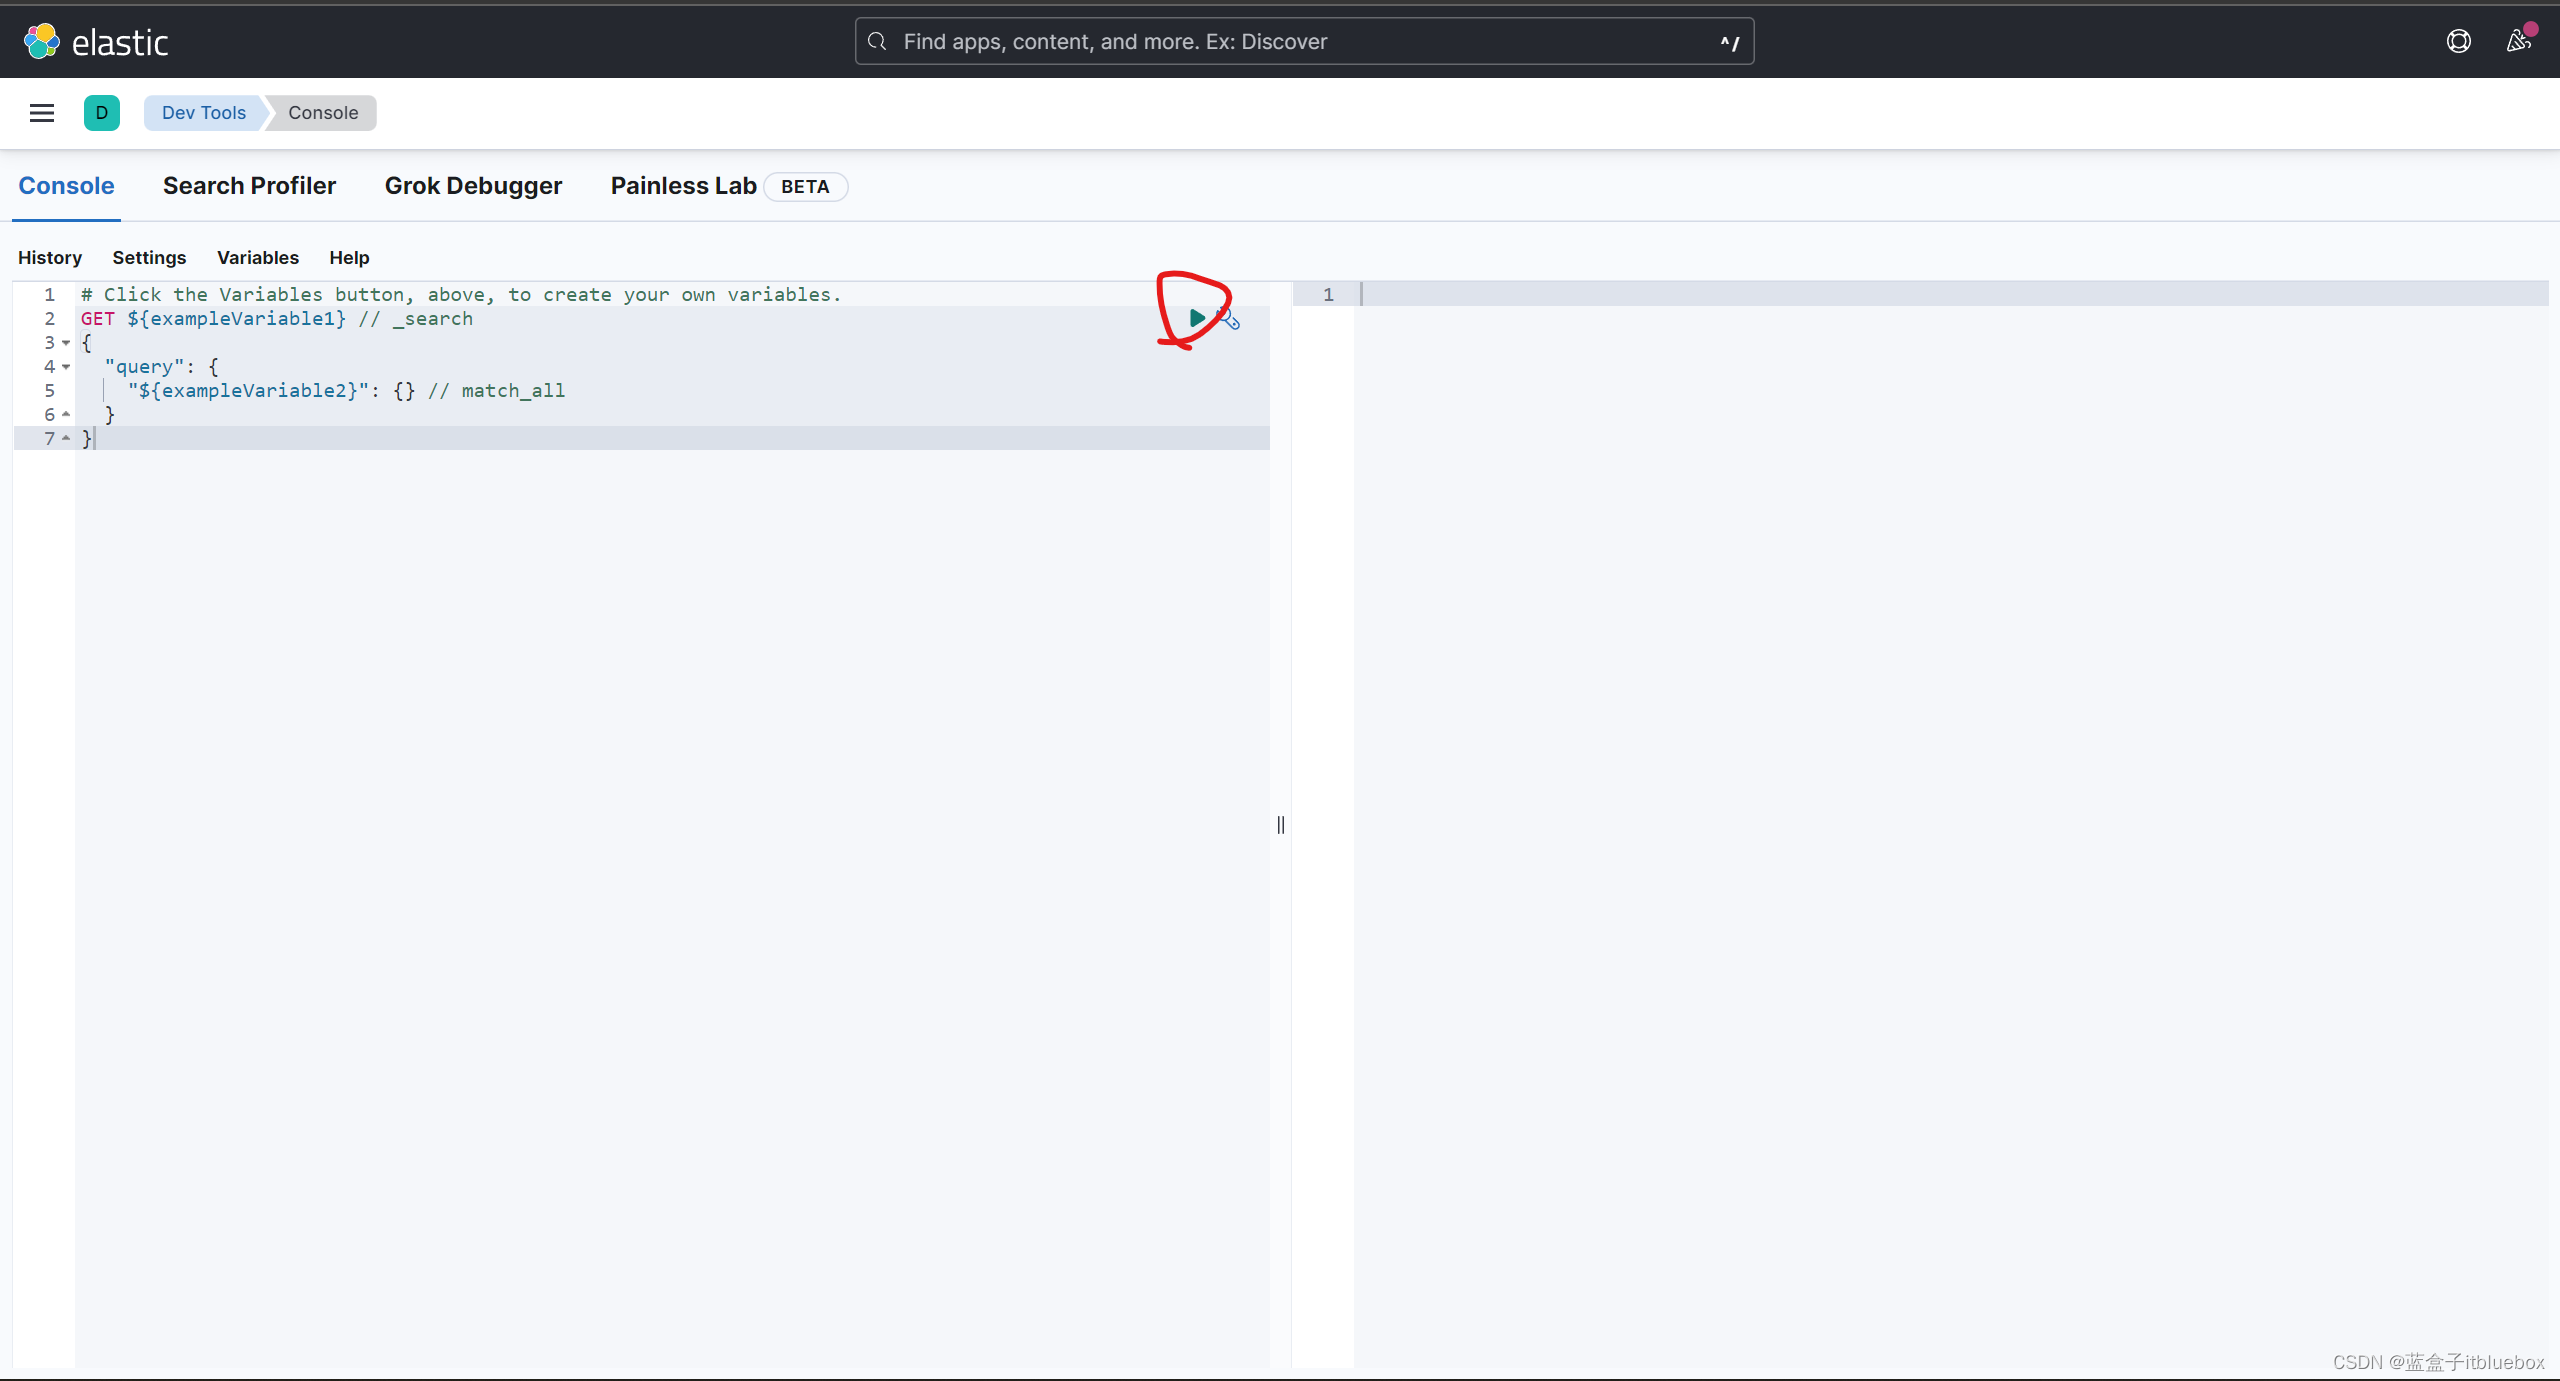Image resolution: width=2560 pixels, height=1381 pixels.
Task: Click the green send request play icon
Action: 1196,318
